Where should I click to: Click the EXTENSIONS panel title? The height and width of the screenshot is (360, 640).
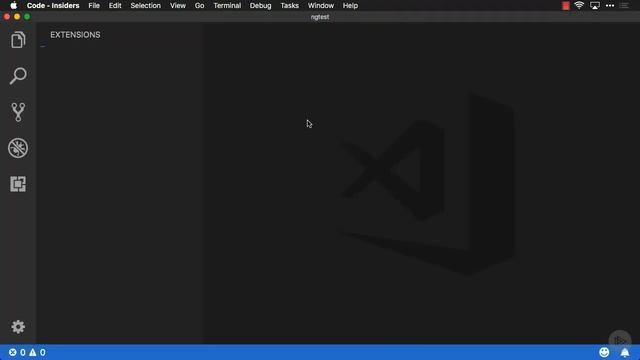[75, 35]
